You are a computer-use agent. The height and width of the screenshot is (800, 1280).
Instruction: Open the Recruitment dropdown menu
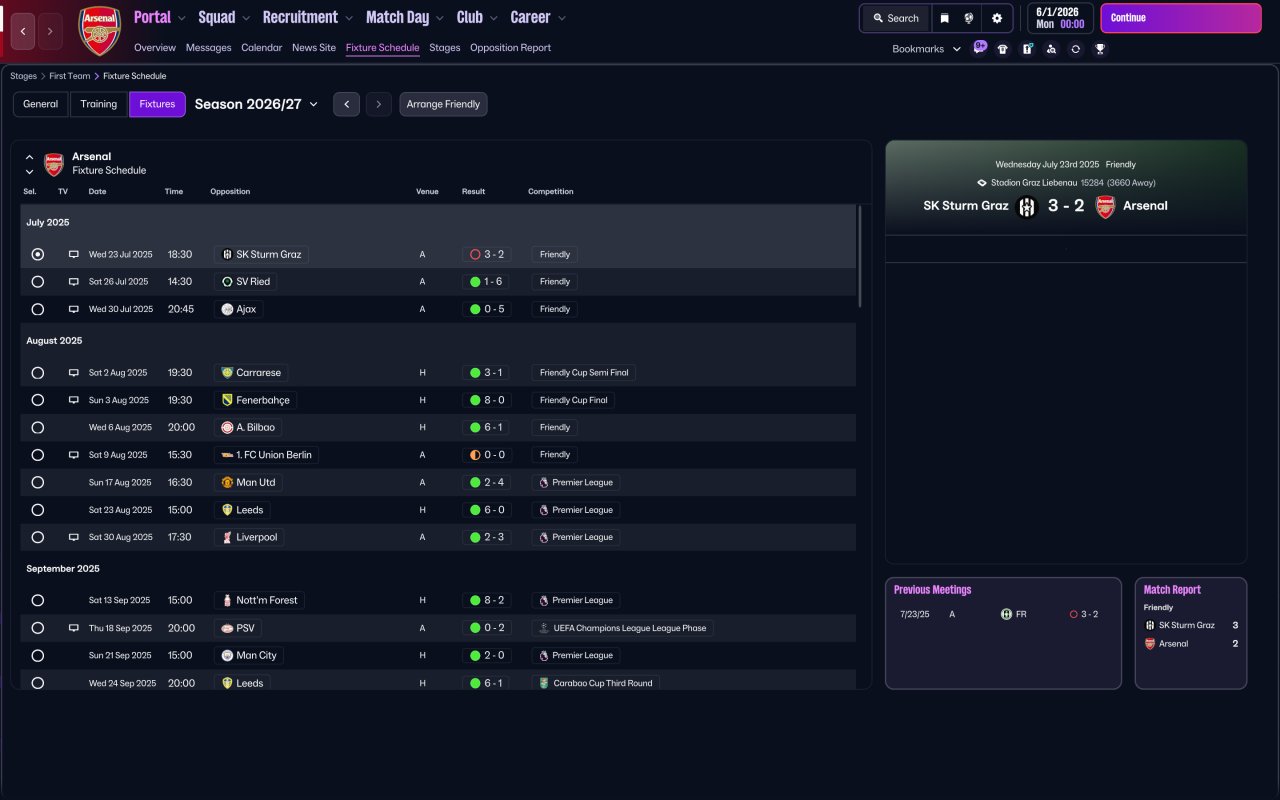click(308, 17)
